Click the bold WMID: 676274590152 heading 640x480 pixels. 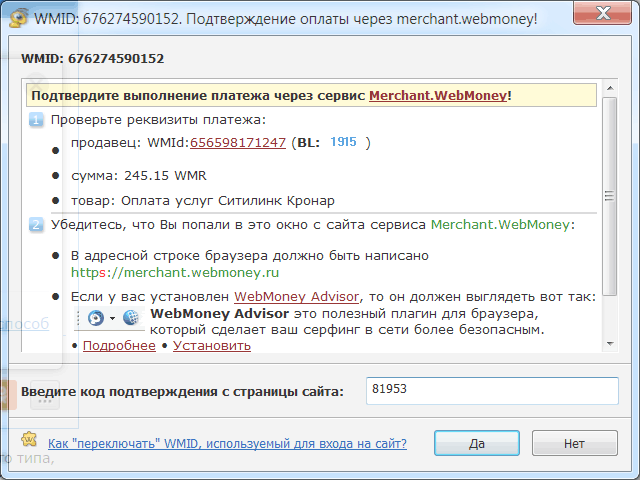[93, 58]
